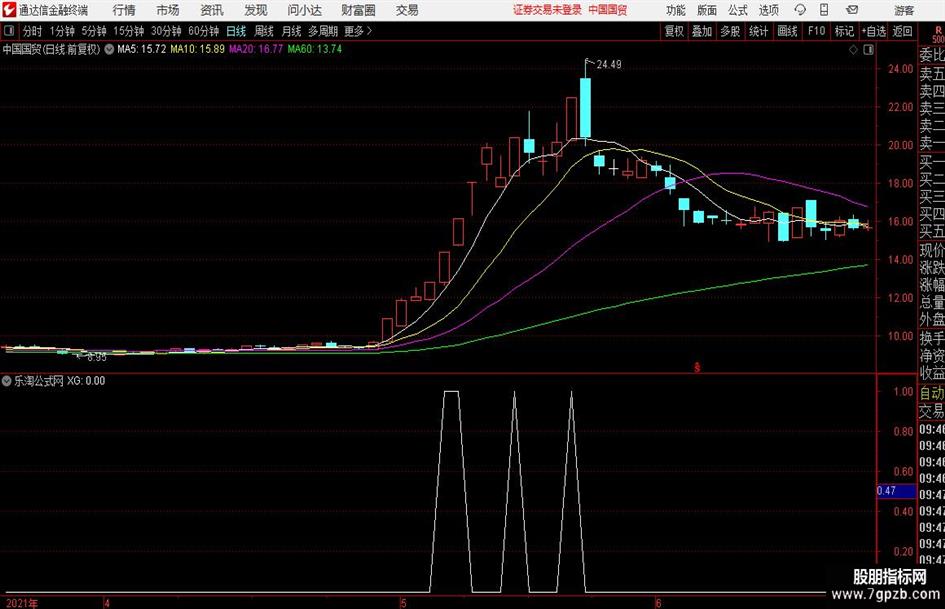Click the +自选 add to watchlist button
Screen dimensions: 945x609
pyautogui.click(x=873, y=31)
